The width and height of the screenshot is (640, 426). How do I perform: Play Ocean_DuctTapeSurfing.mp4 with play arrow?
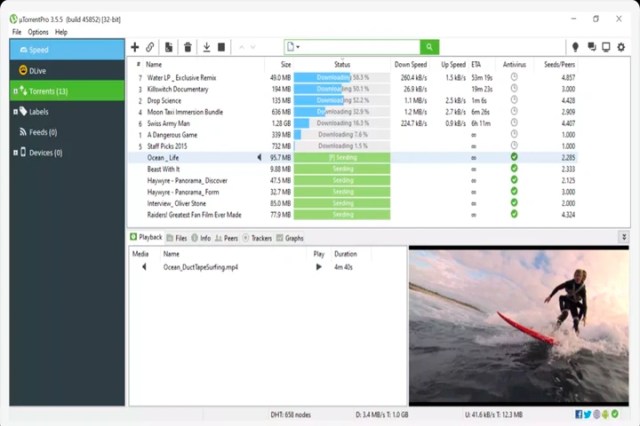(319, 267)
